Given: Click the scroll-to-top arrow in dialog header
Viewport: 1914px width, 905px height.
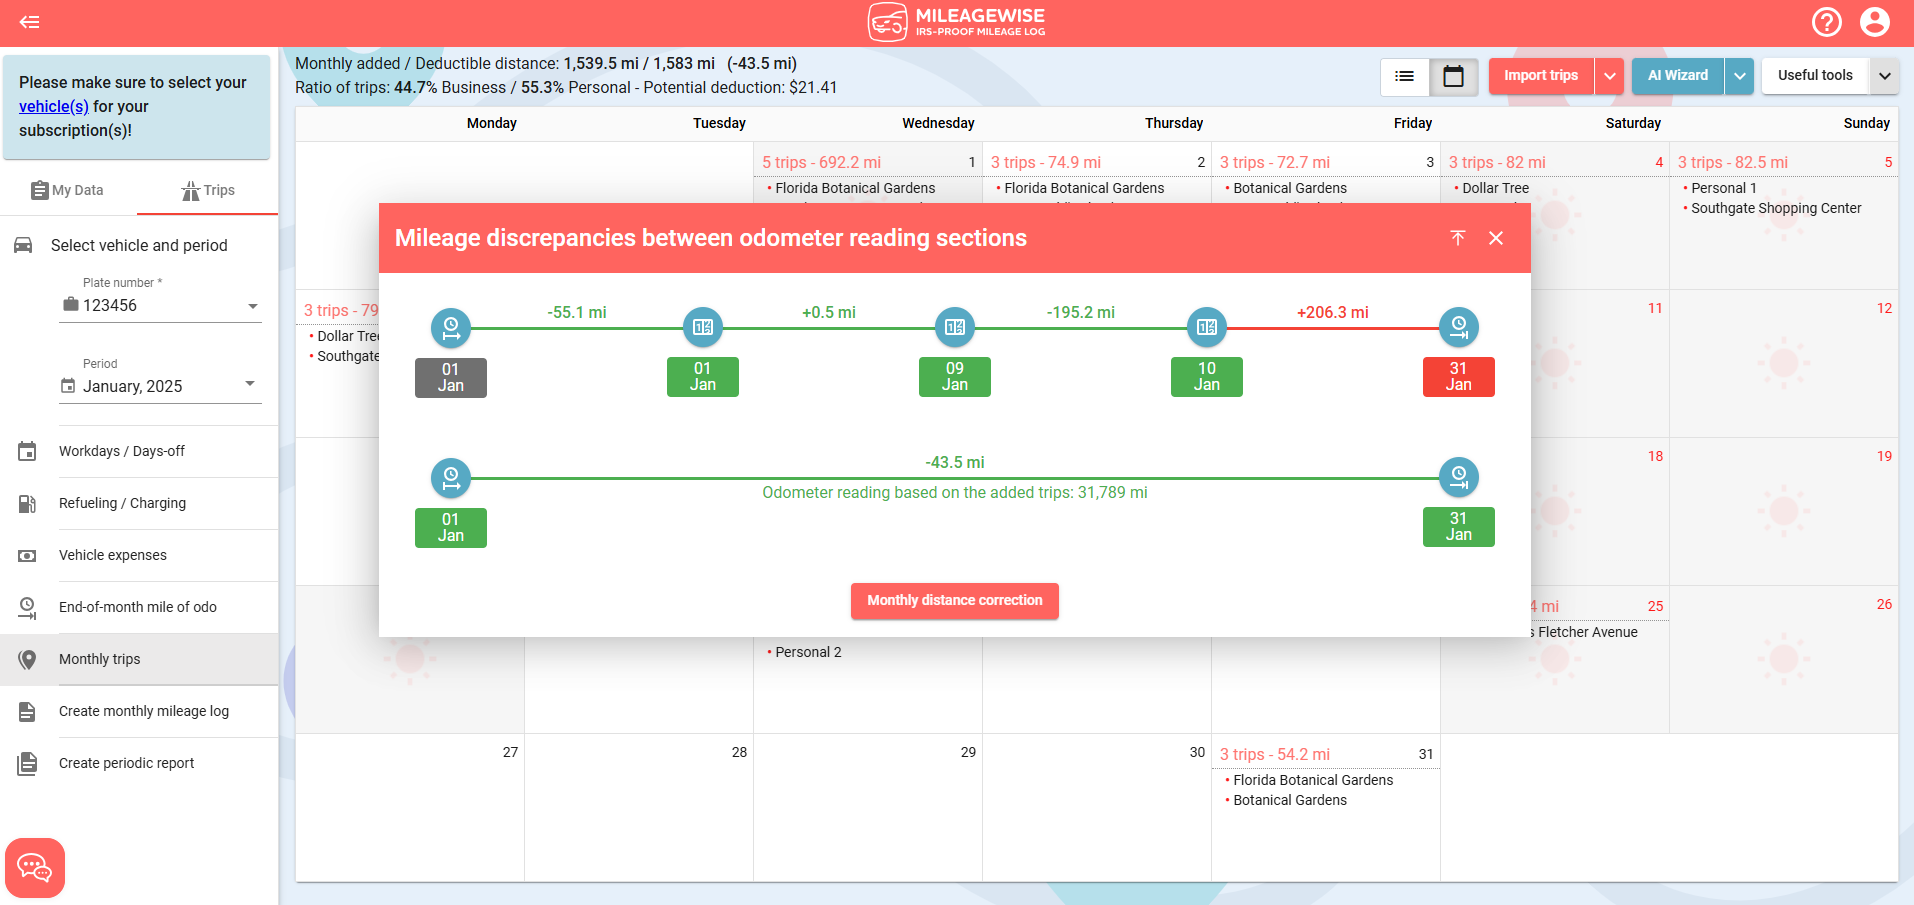Looking at the screenshot, I should point(1457,238).
